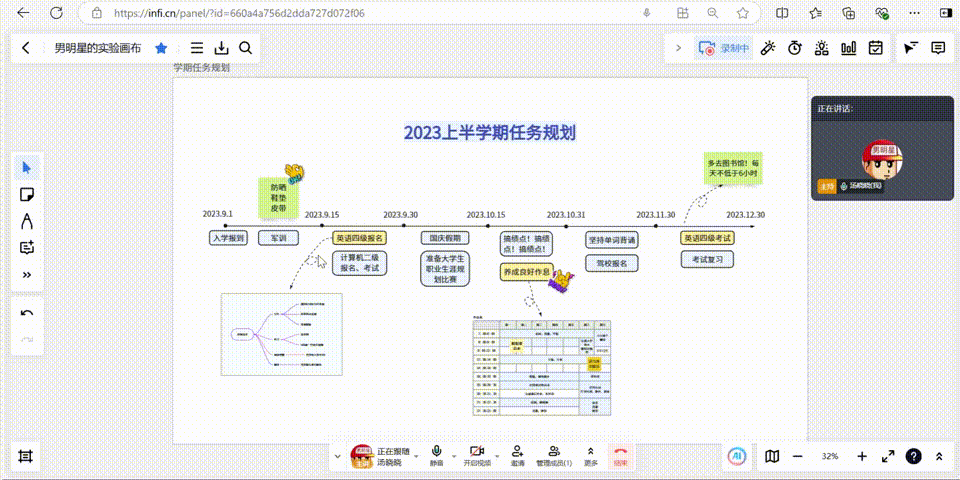Screen dimensions: 960x480
Task: Click the 英语四级考试 yellow box
Action: pos(708,238)
